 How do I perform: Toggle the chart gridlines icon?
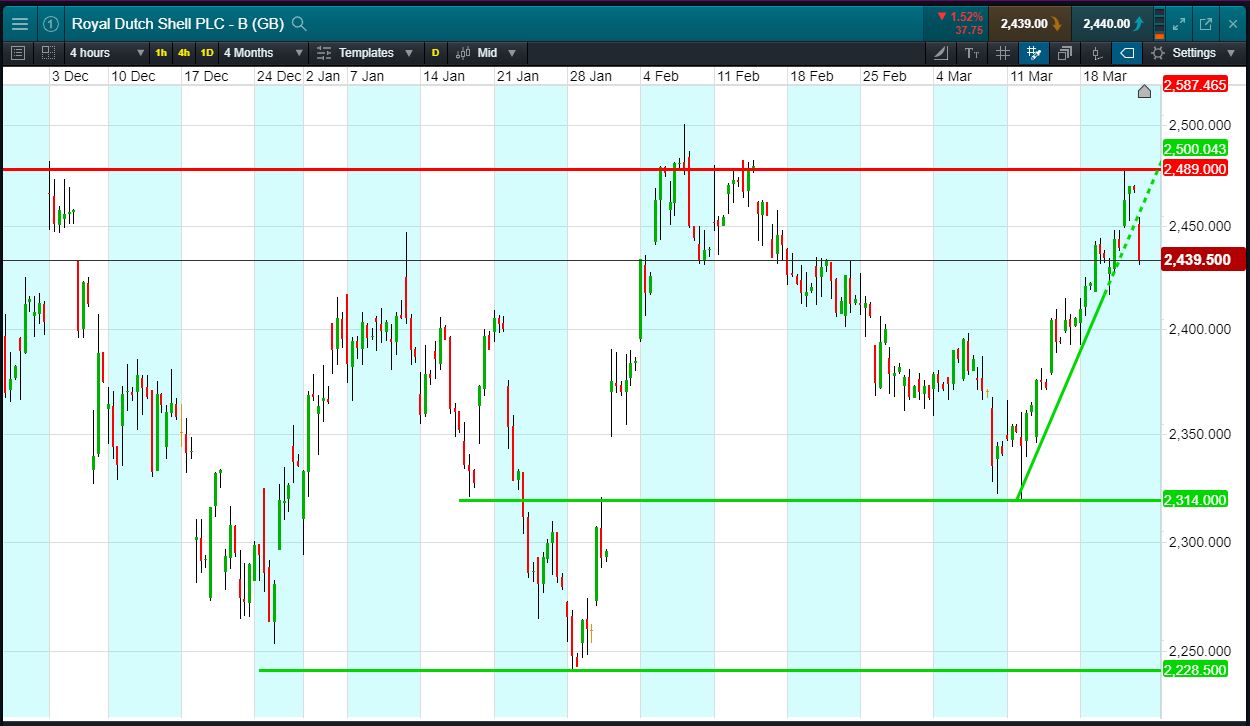pos(1004,52)
